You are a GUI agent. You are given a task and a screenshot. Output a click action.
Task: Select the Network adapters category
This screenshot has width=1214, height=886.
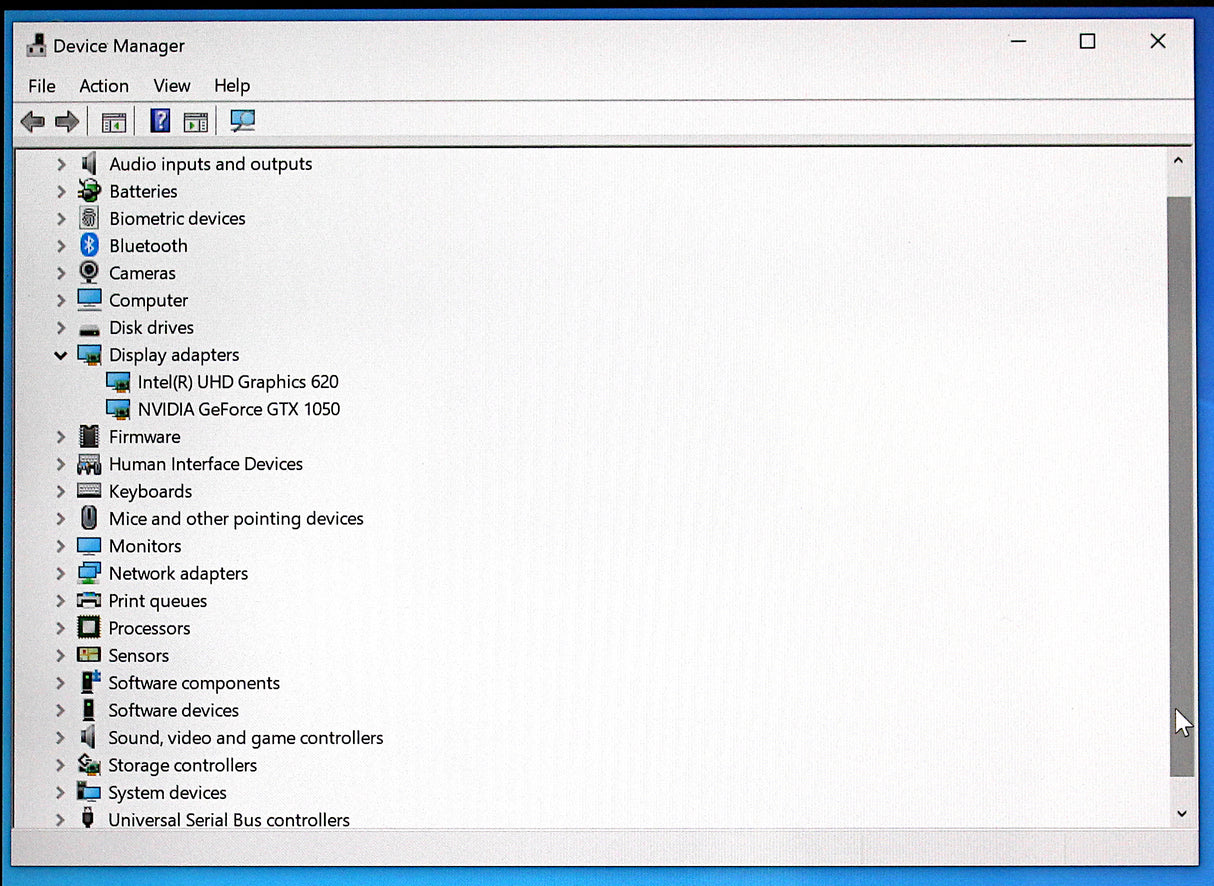coord(178,573)
